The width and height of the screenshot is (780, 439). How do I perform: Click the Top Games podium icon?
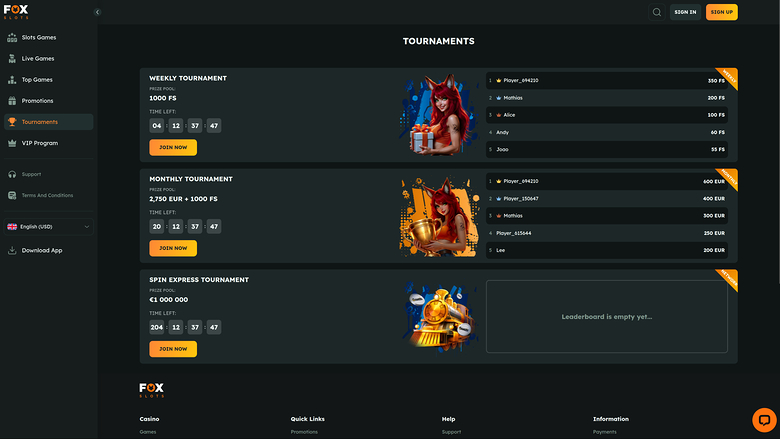(x=12, y=80)
